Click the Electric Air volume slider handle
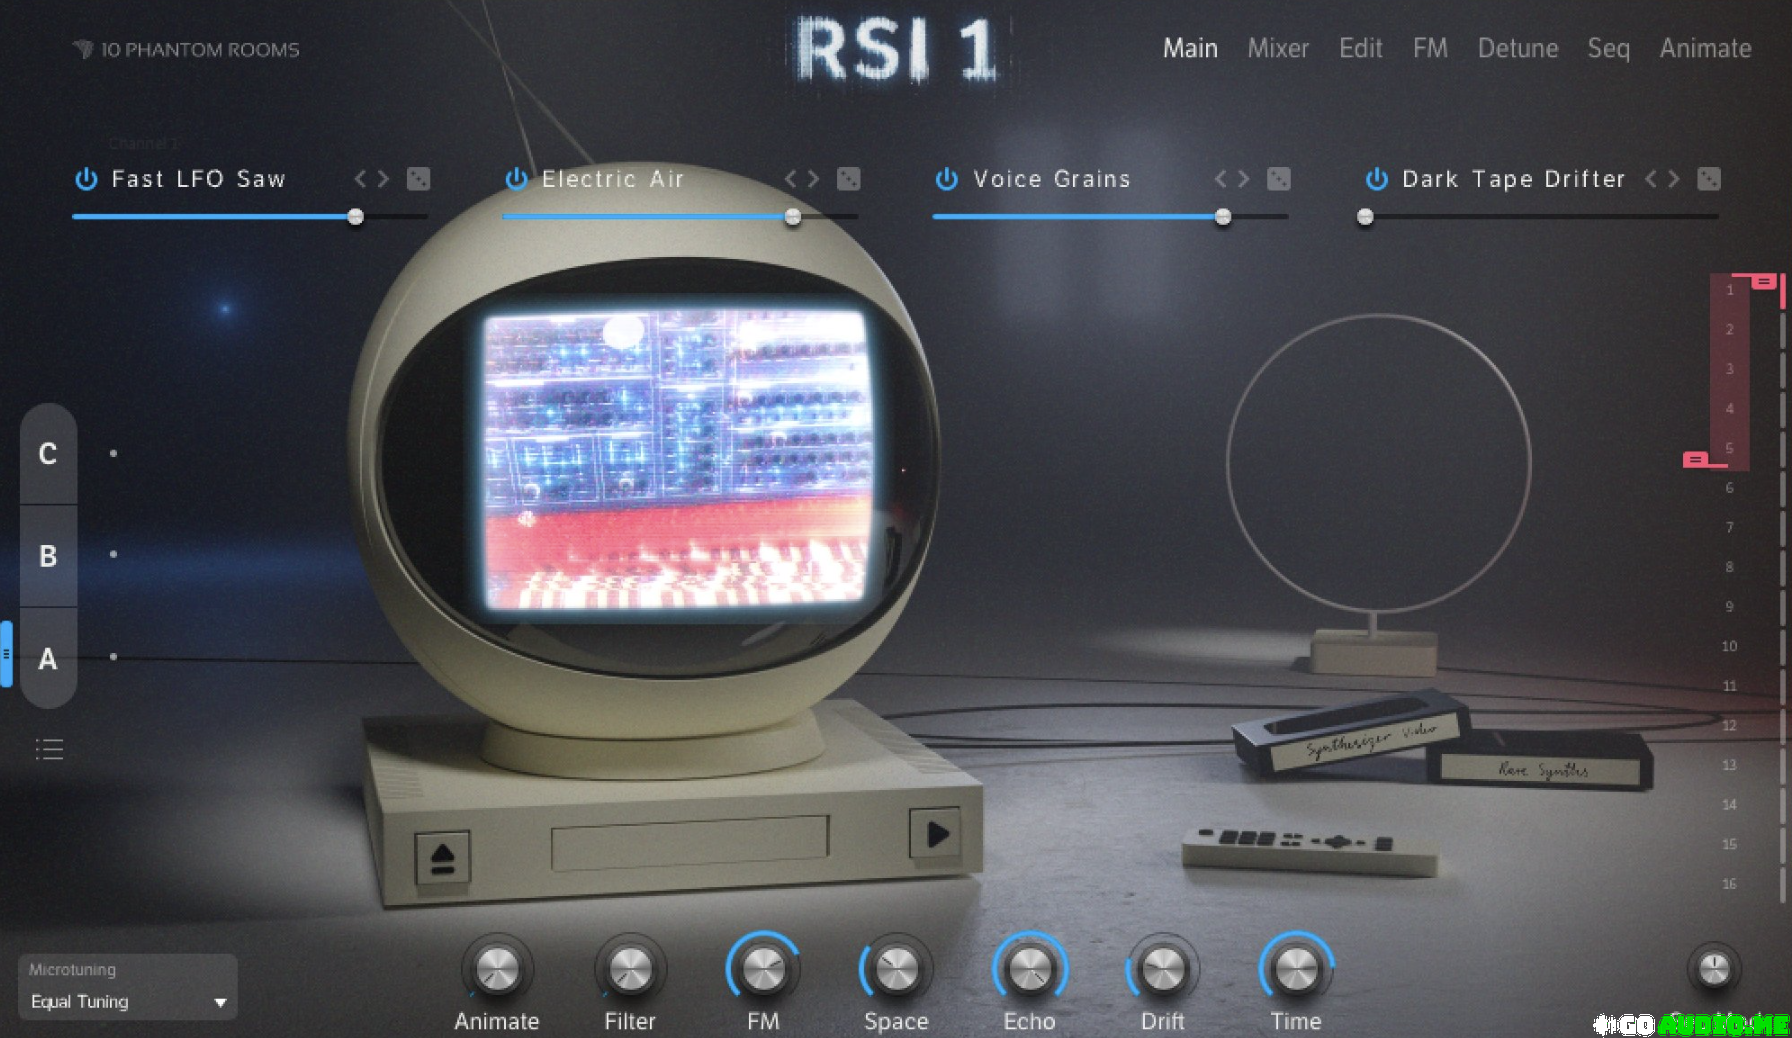The width and height of the screenshot is (1792, 1038). click(x=793, y=217)
